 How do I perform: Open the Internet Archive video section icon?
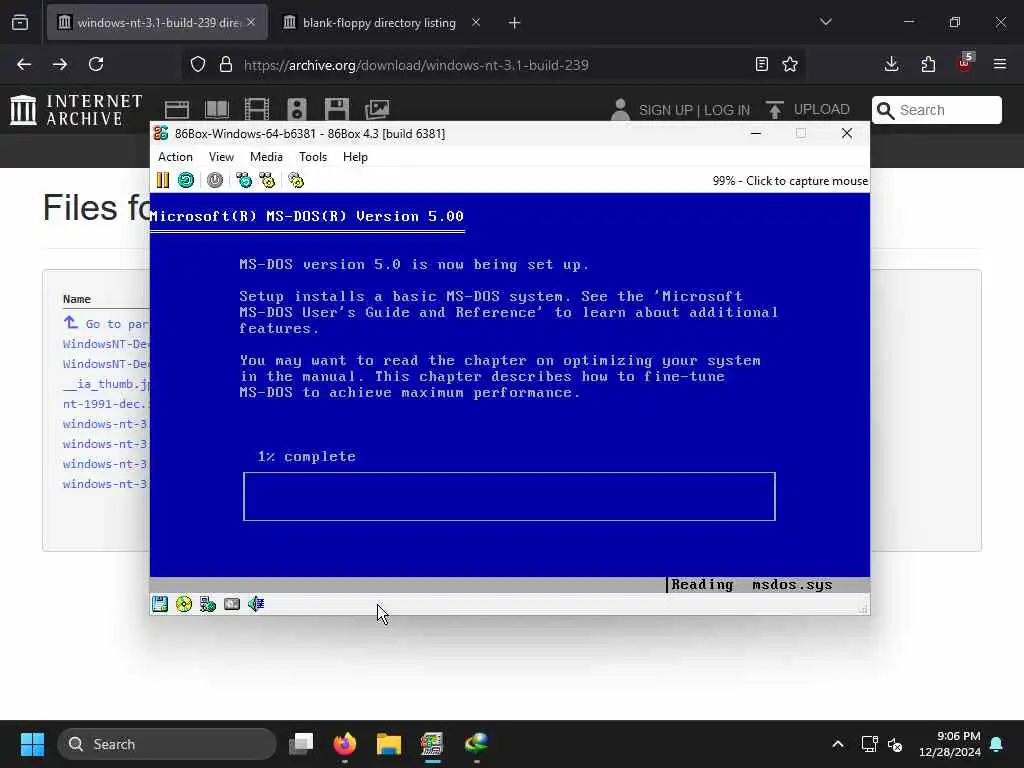(x=257, y=109)
